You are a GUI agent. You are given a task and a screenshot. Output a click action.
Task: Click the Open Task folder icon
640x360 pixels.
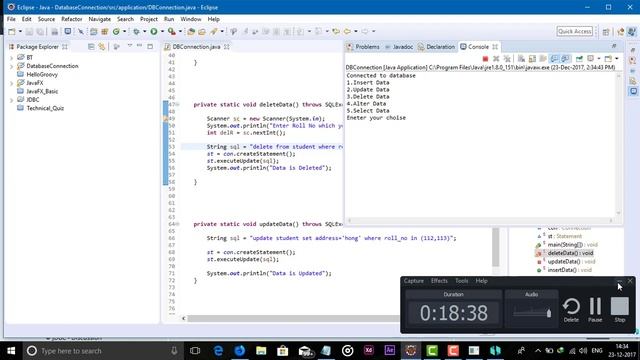pos(202,31)
